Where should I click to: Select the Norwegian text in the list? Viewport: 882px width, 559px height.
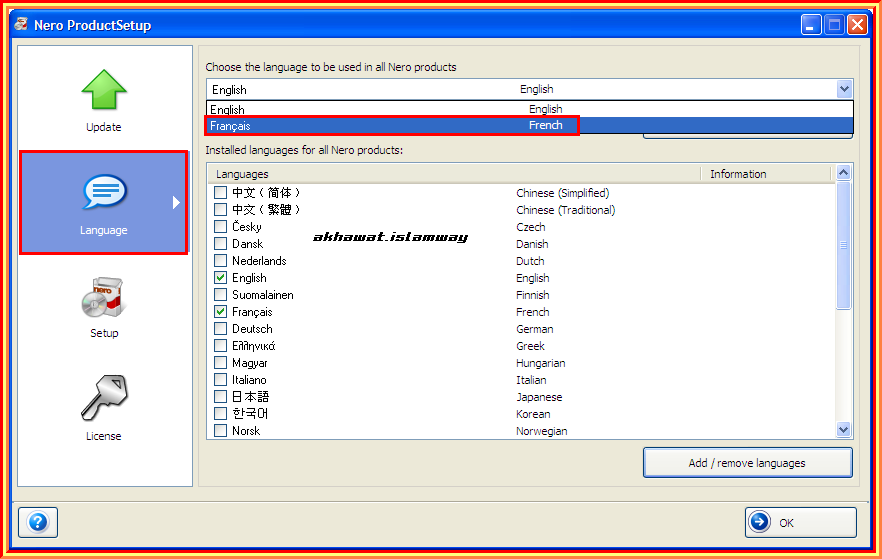(x=542, y=431)
